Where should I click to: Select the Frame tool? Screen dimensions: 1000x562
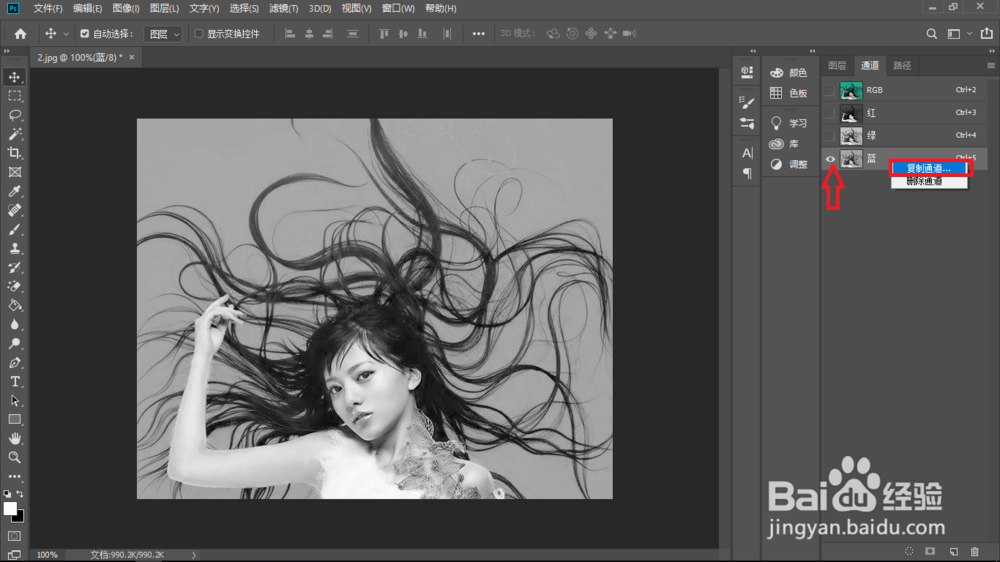(x=14, y=172)
